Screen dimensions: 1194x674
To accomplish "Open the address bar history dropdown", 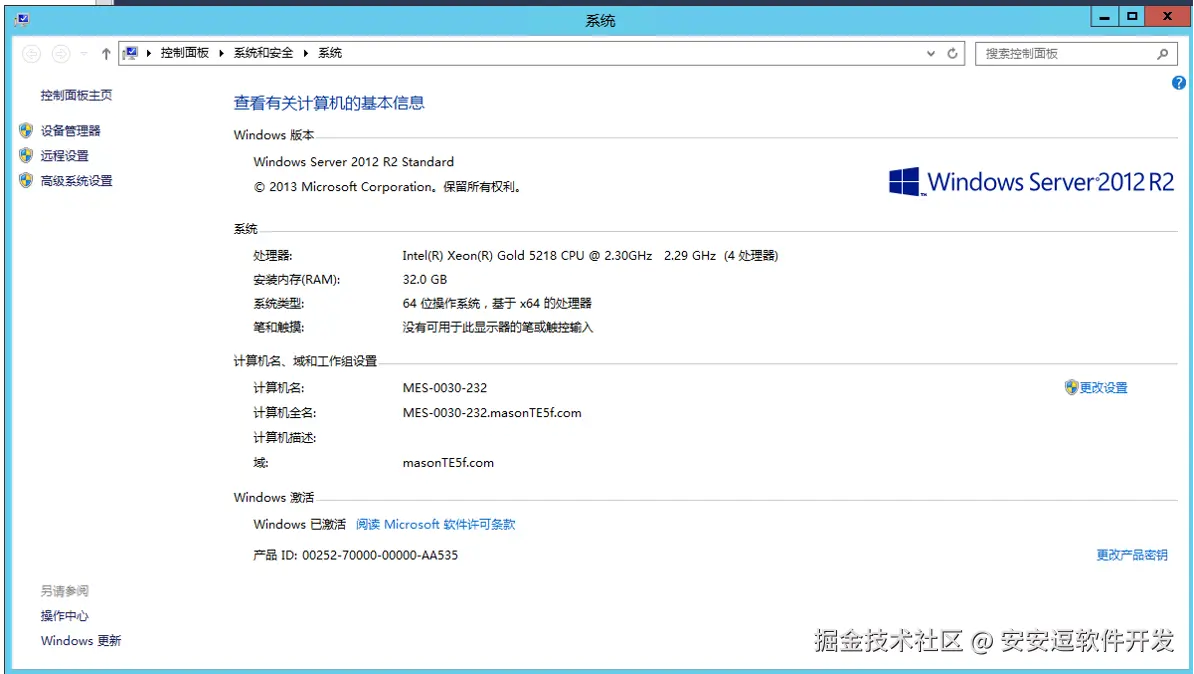I will [x=931, y=53].
